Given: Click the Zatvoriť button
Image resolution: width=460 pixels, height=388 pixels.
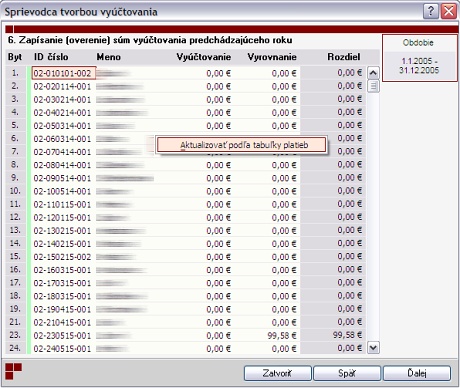Looking at the screenshot, I should [278, 373].
